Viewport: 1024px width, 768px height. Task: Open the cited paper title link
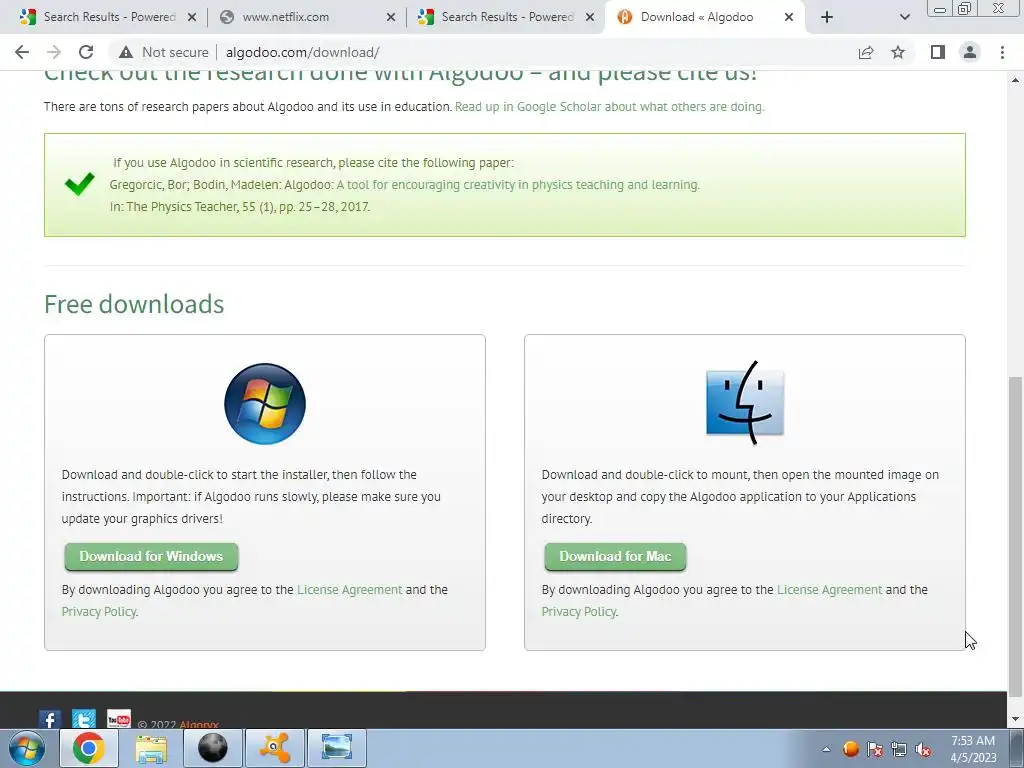pyautogui.click(x=518, y=185)
